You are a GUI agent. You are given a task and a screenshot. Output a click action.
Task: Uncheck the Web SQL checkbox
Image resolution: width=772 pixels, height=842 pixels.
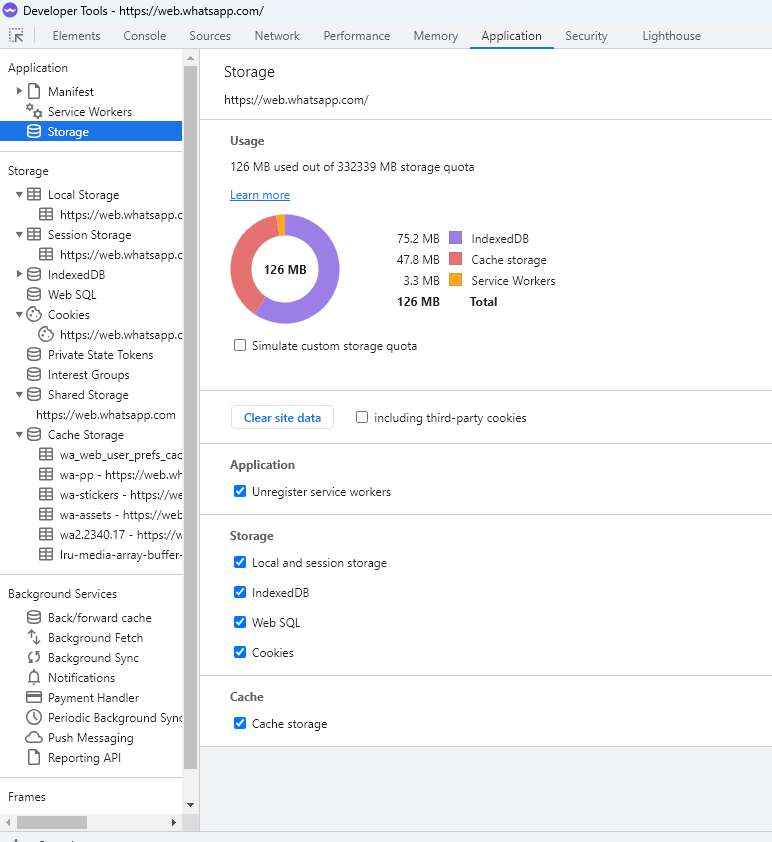point(240,622)
